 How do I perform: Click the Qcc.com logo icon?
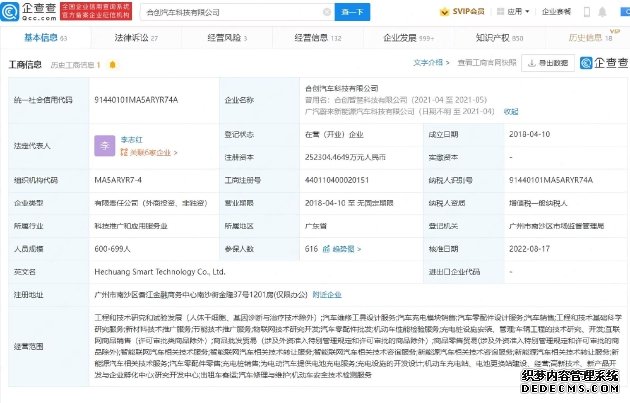click(10, 11)
